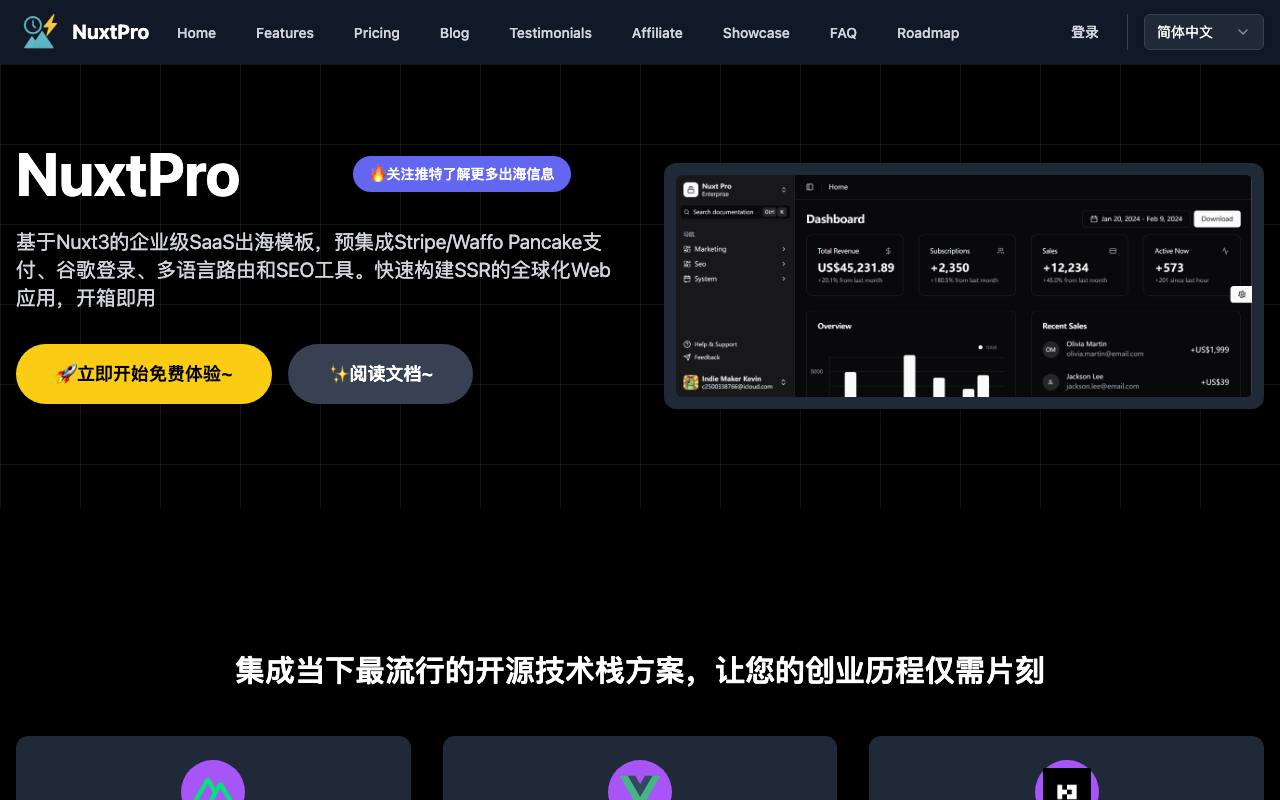The width and height of the screenshot is (1280, 800).
Task: Open the 简体中文 language dropdown
Action: [x=1203, y=32]
